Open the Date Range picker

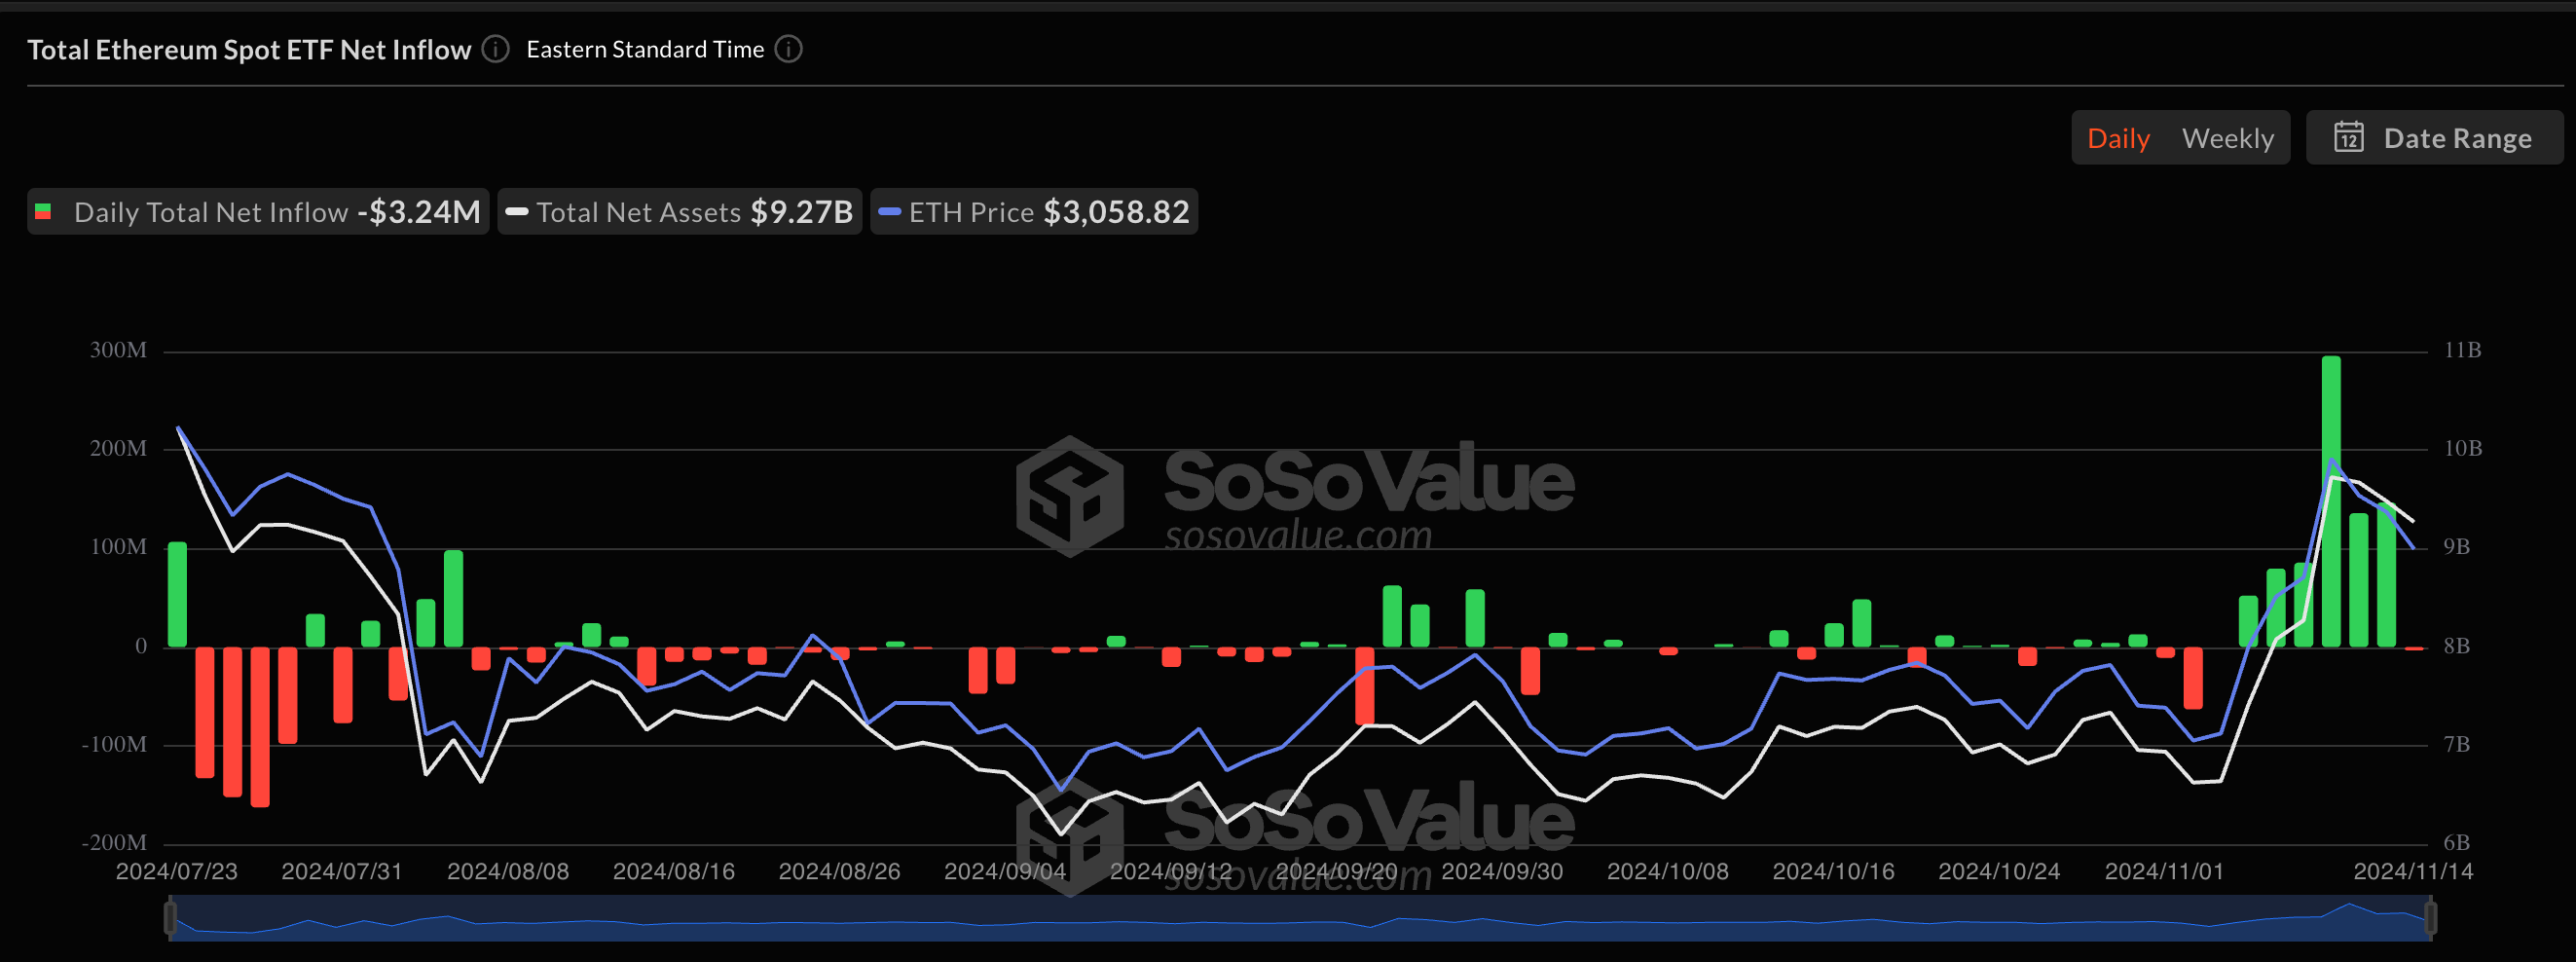point(2434,137)
